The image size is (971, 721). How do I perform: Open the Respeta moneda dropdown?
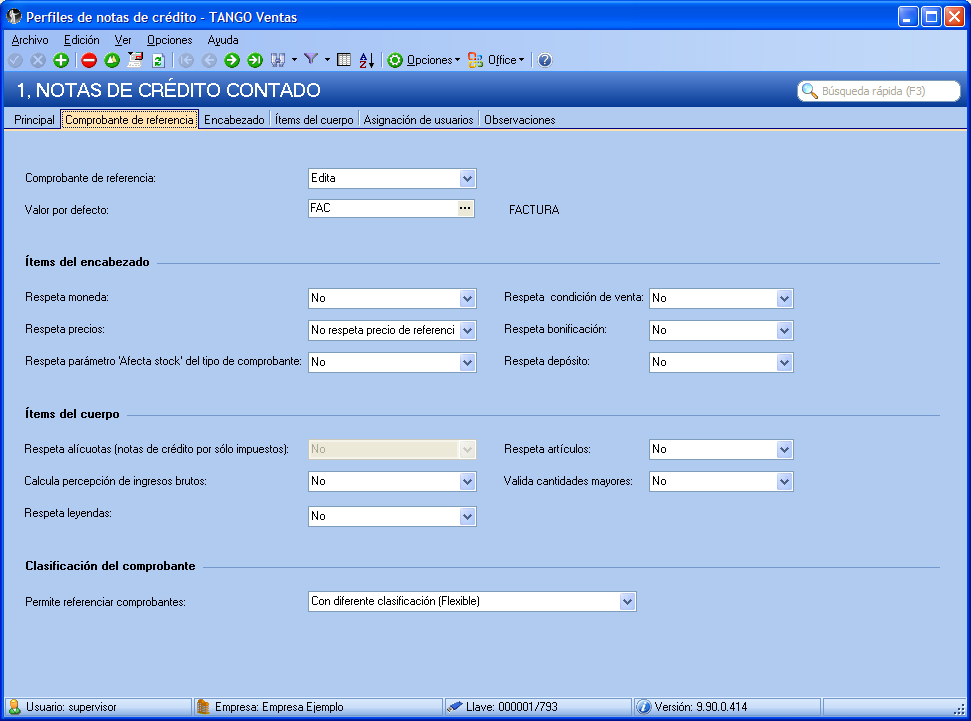468,299
